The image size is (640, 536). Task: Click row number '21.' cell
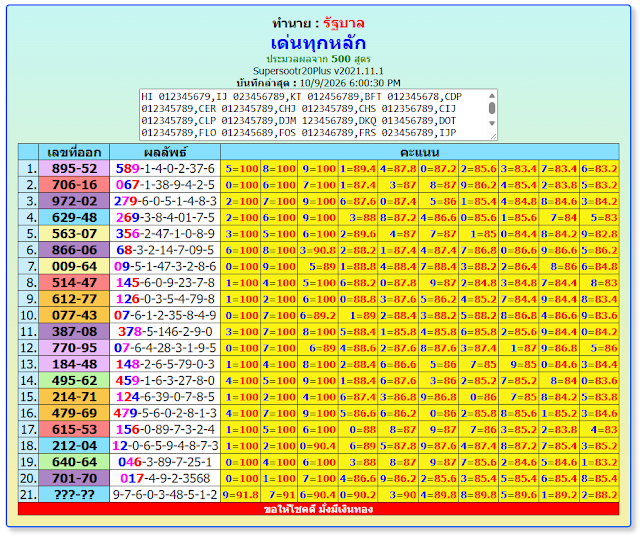point(28,495)
